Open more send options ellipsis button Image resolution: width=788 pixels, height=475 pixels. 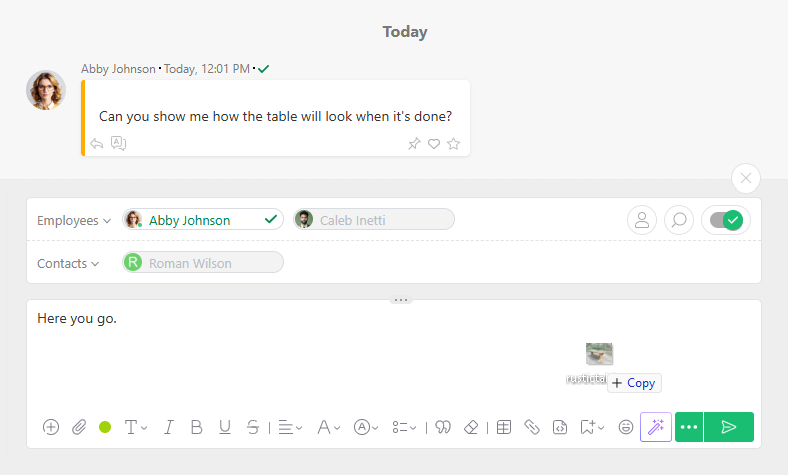[689, 427]
